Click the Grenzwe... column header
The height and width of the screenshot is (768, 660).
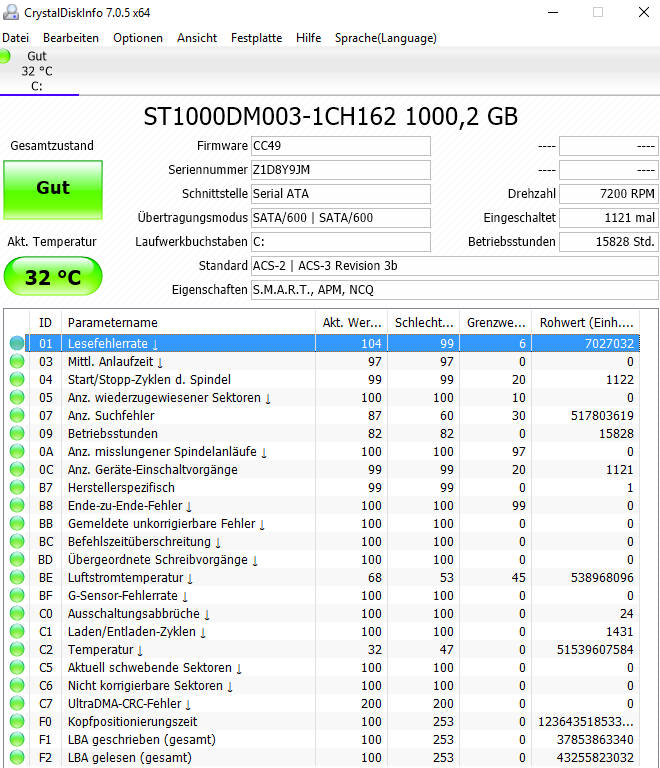pyautogui.click(x=495, y=322)
